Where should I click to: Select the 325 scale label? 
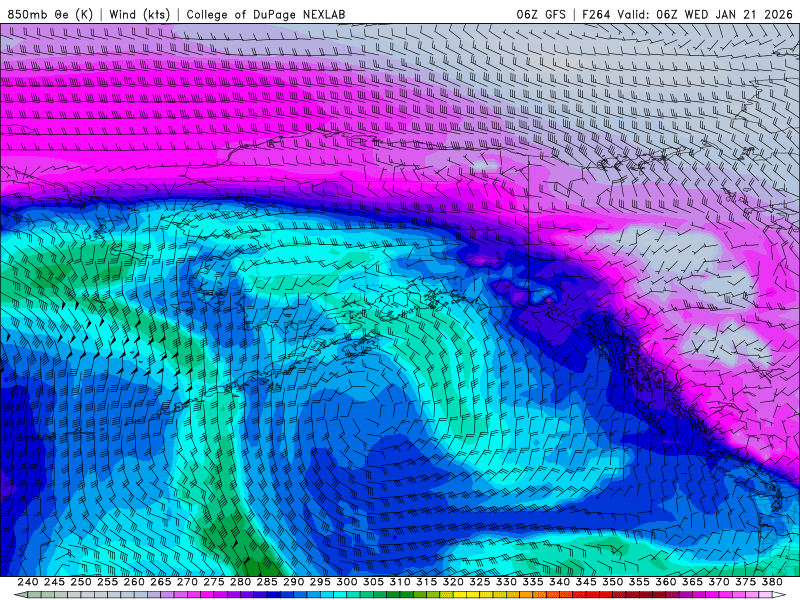[x=480, y=582]
